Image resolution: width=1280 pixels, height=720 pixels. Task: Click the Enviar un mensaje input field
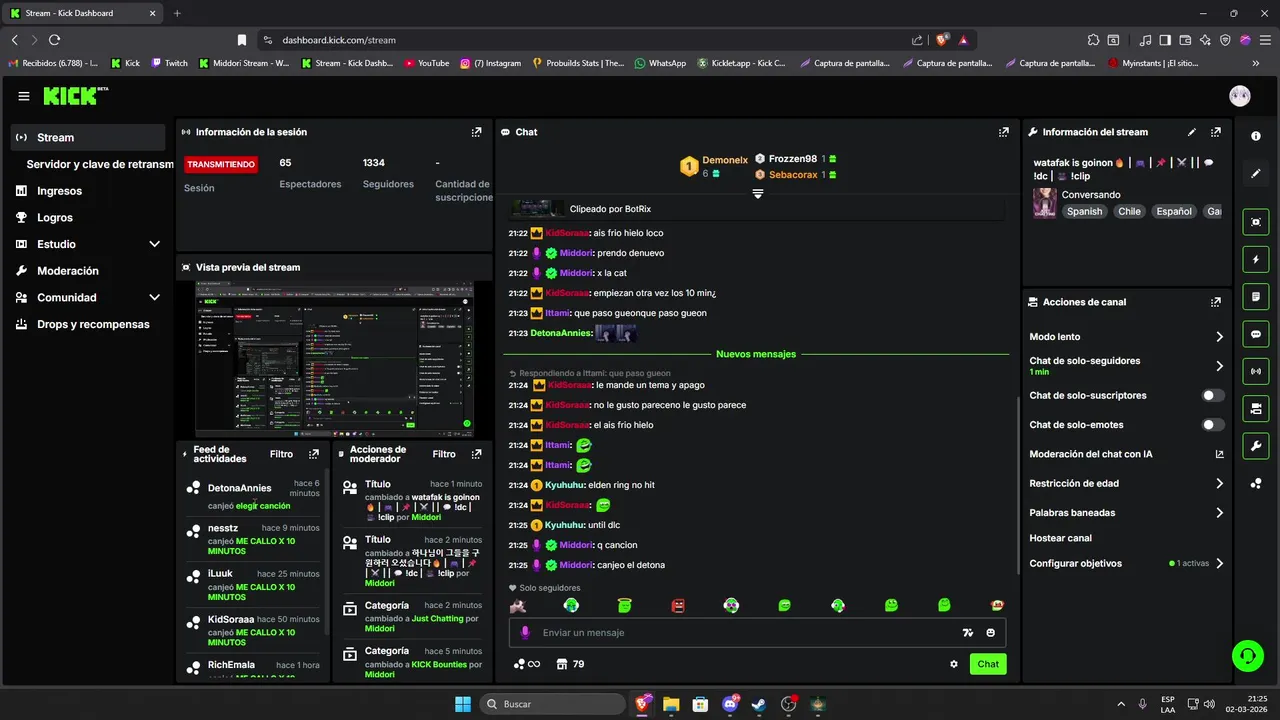coord(757,633)
